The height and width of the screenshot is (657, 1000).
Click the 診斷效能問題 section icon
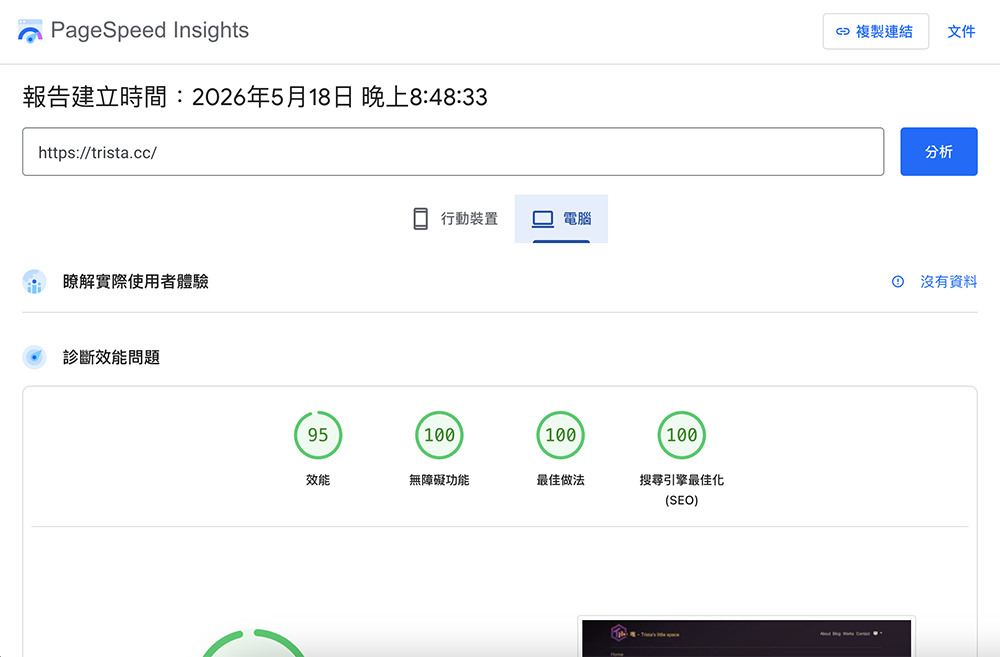coord(34,357)
